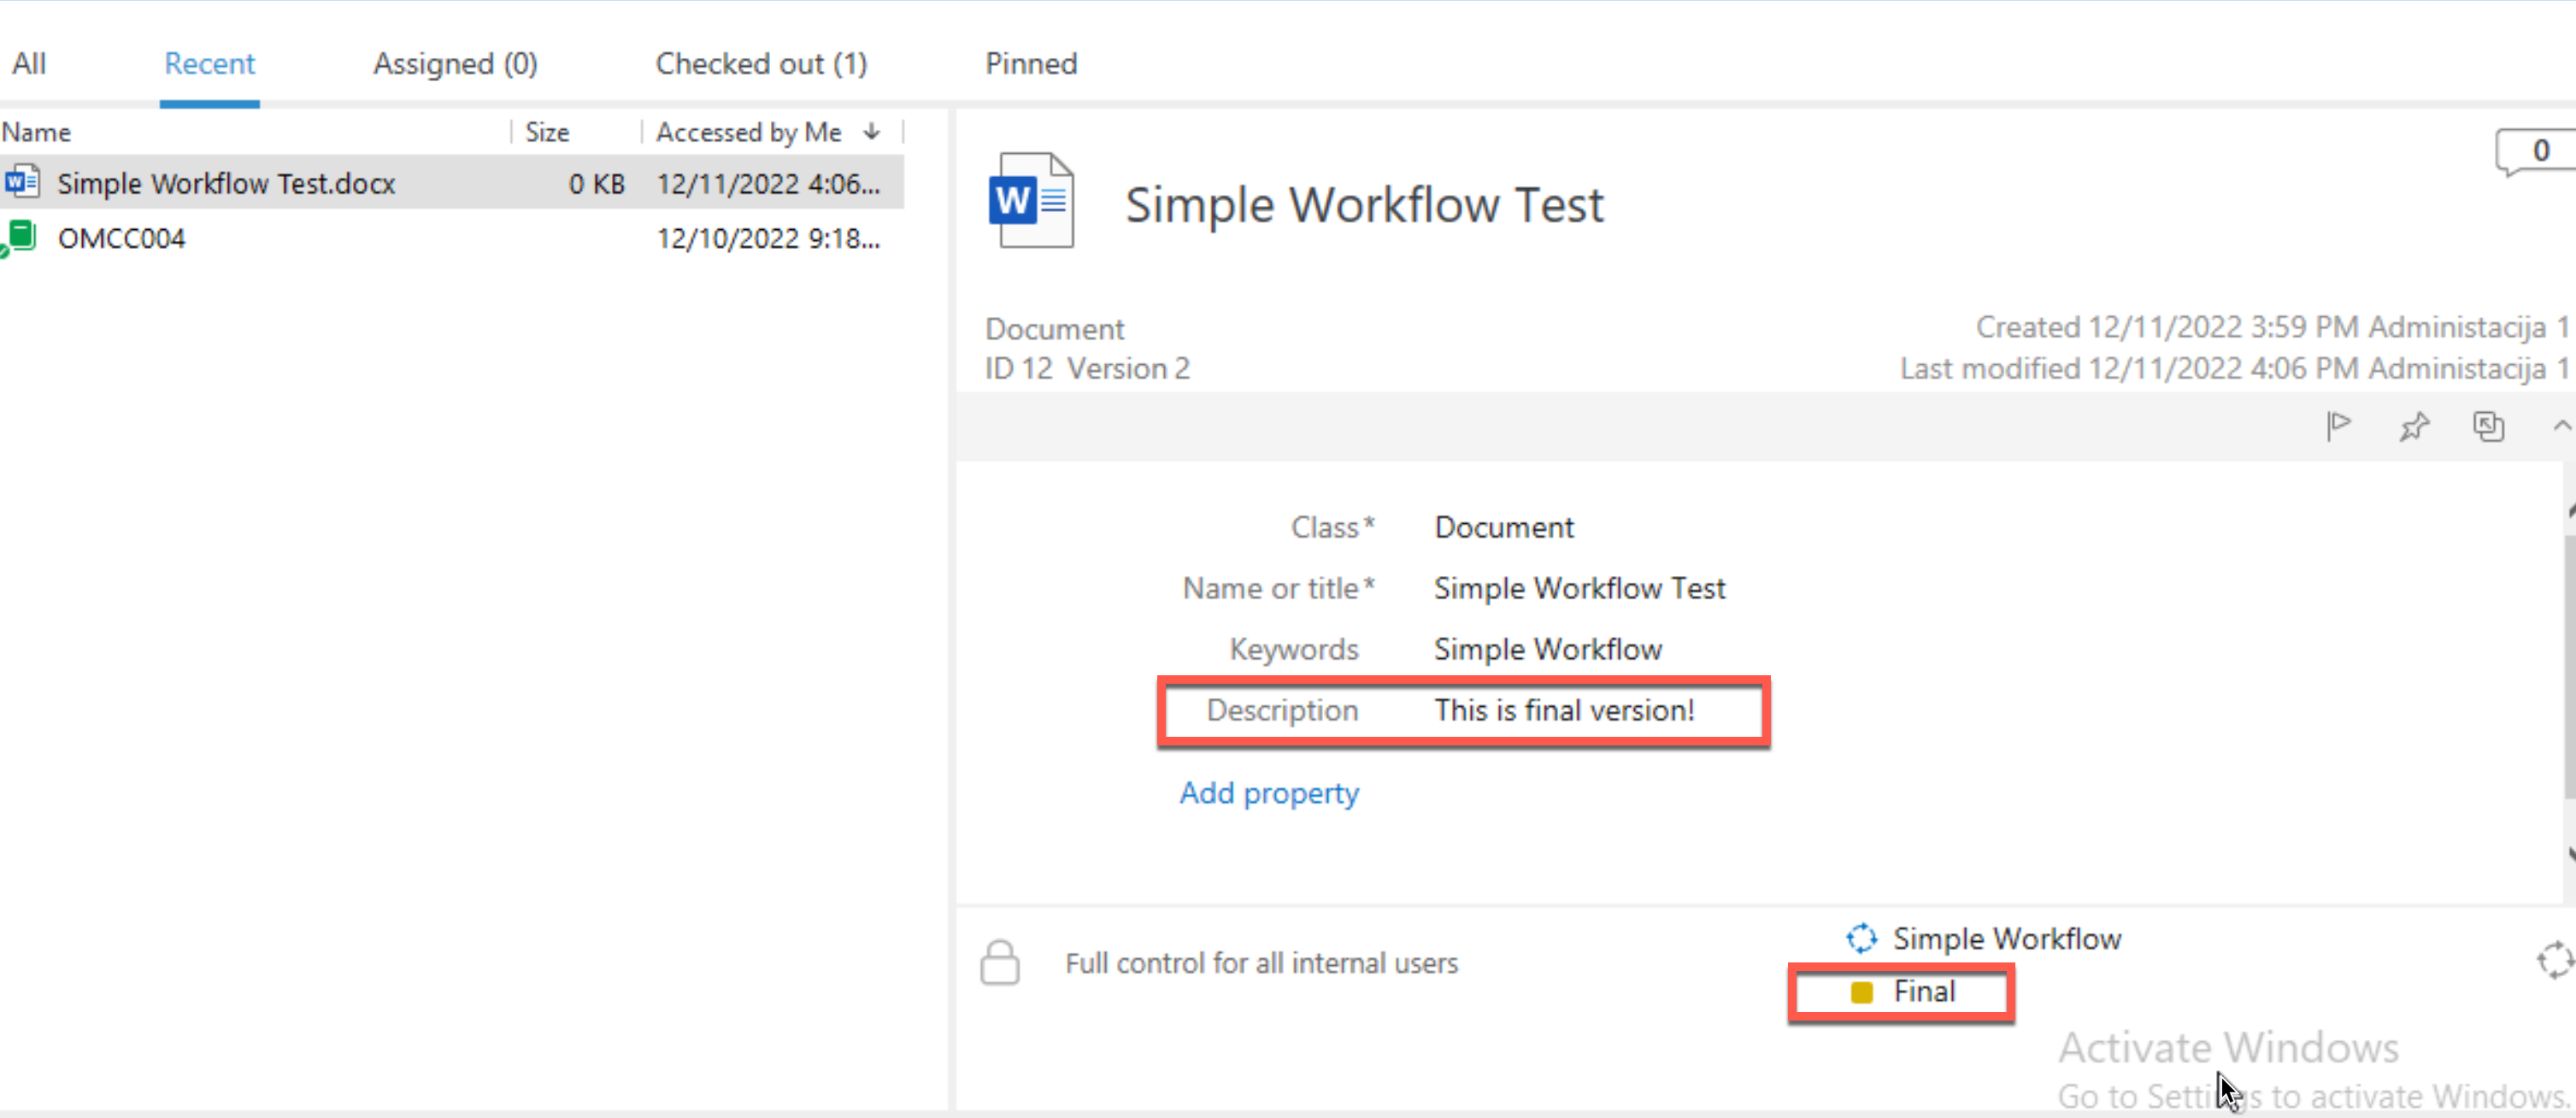
Task: Switch to the Pinned tab
Action: (1031, 63)
